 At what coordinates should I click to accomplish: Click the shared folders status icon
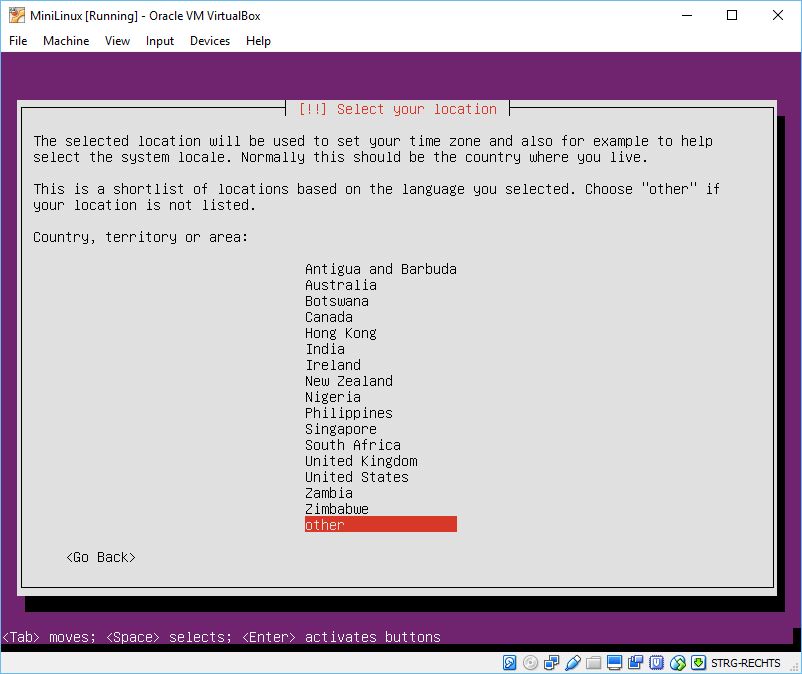click(x=594, y=662)
